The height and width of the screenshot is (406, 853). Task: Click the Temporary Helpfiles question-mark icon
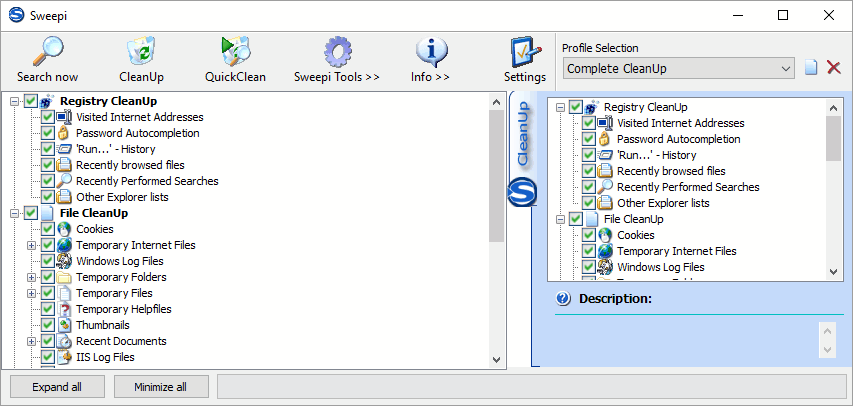tap(64, 309)
